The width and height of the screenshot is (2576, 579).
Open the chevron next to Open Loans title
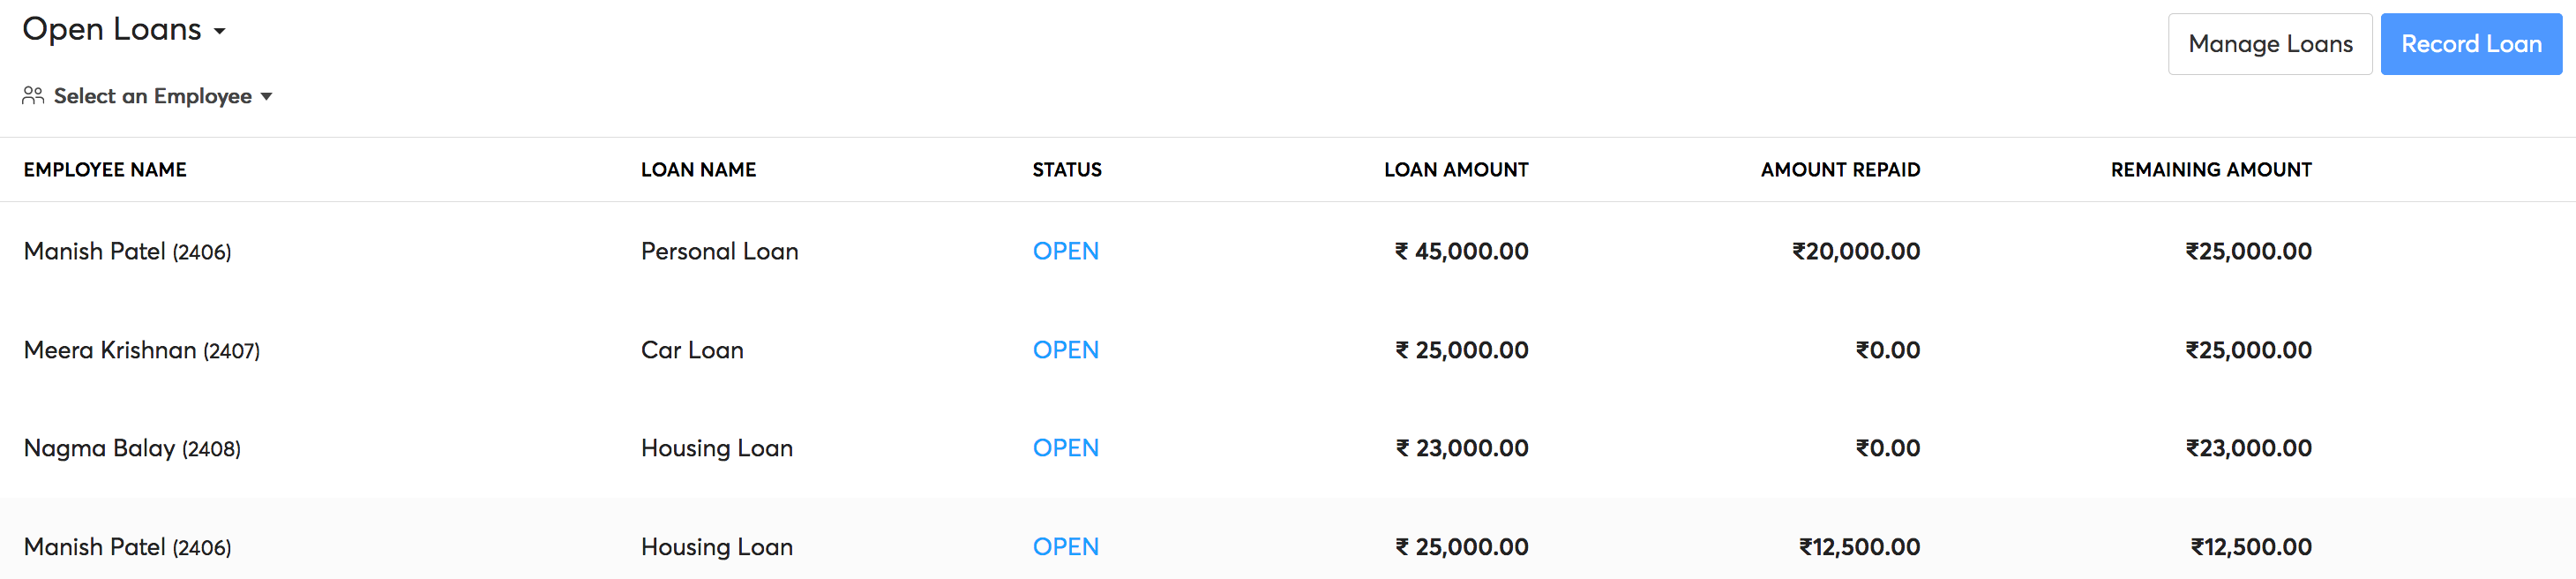coord(221,31)
